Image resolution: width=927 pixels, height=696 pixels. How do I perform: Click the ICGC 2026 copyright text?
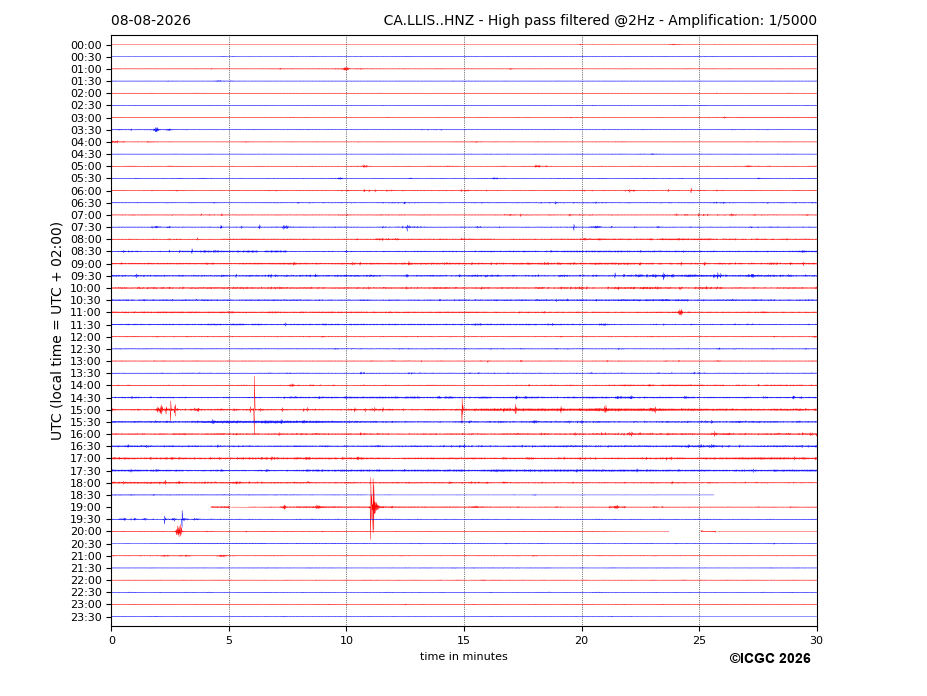click(770, 658)
